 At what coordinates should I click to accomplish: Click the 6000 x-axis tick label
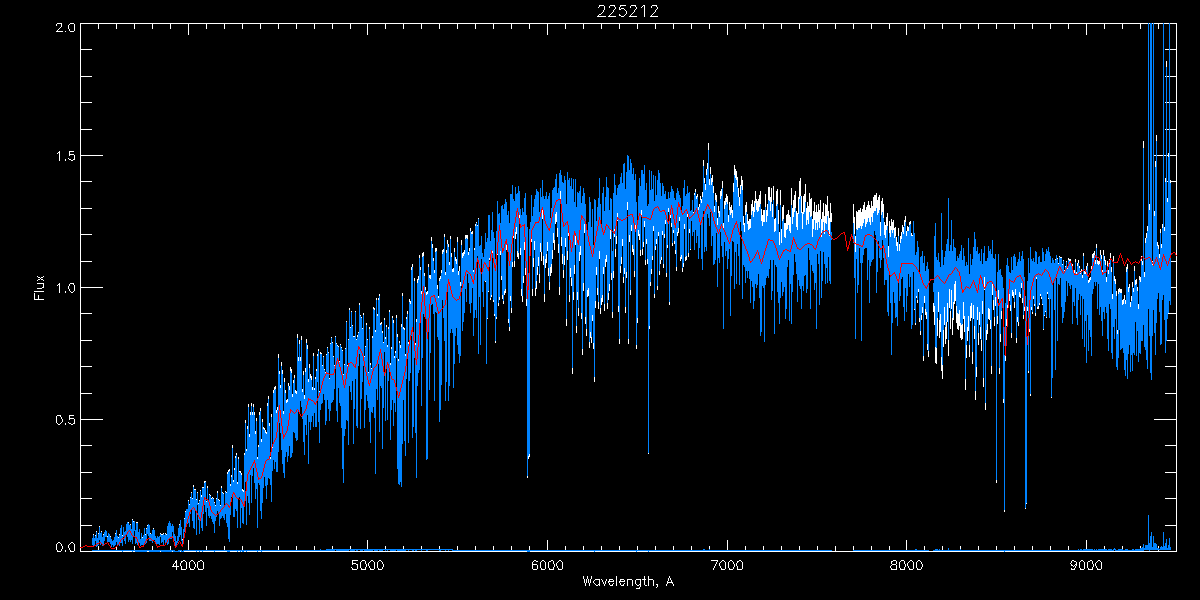tap(547, 565)
